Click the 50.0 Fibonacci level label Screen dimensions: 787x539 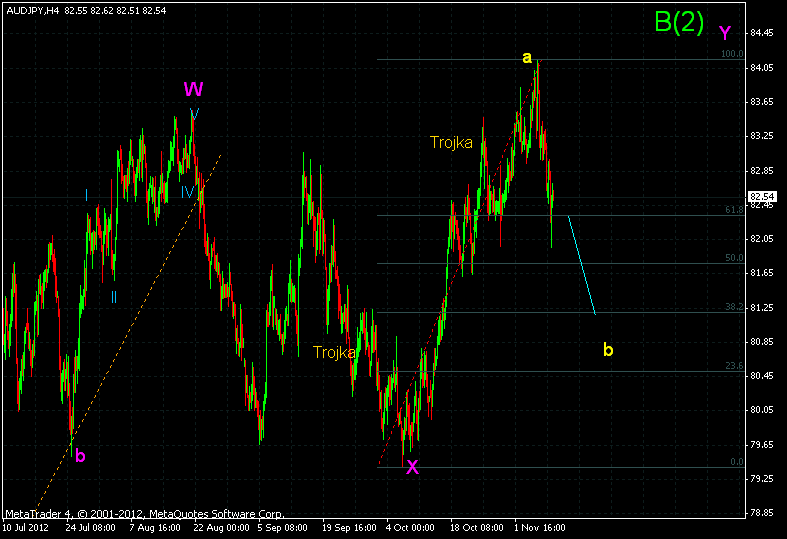click(x=734, y=257)
